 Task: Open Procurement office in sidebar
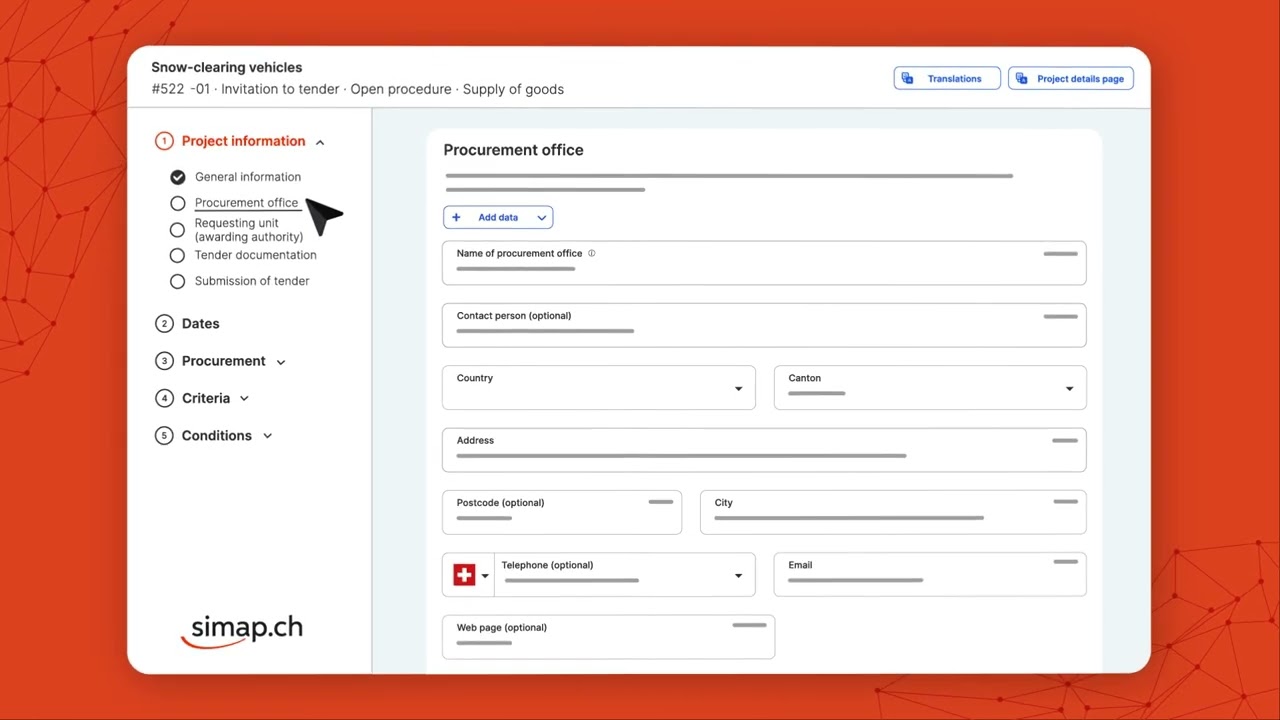click(x=246, y=203)
